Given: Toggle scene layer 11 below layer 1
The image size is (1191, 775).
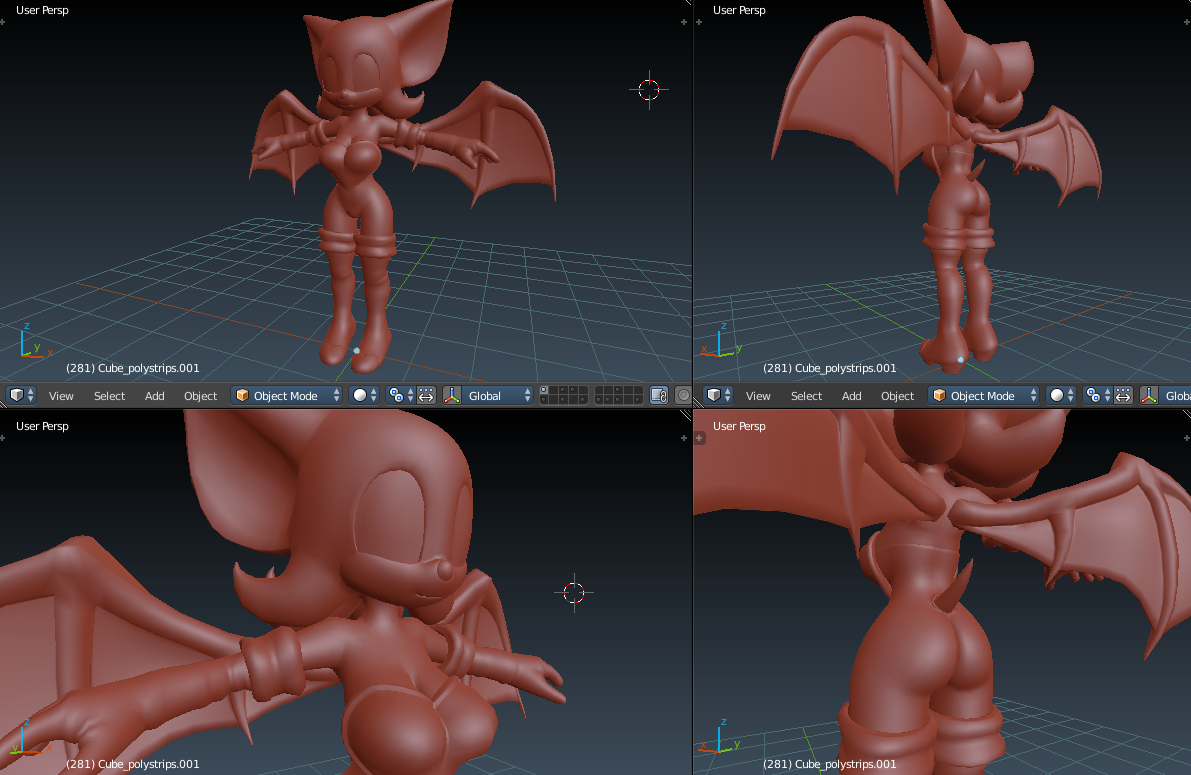Looking at the screenshot, I should [544, 400].
